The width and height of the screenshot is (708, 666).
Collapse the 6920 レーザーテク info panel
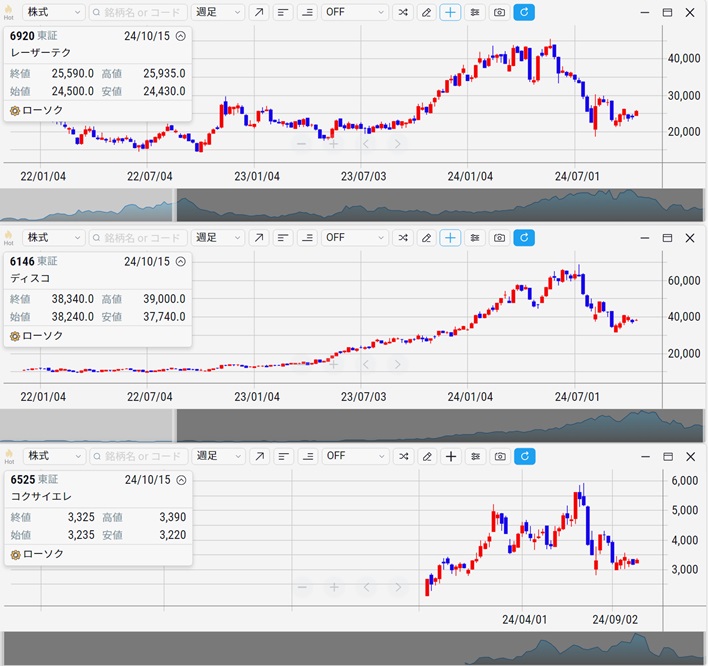180,36
